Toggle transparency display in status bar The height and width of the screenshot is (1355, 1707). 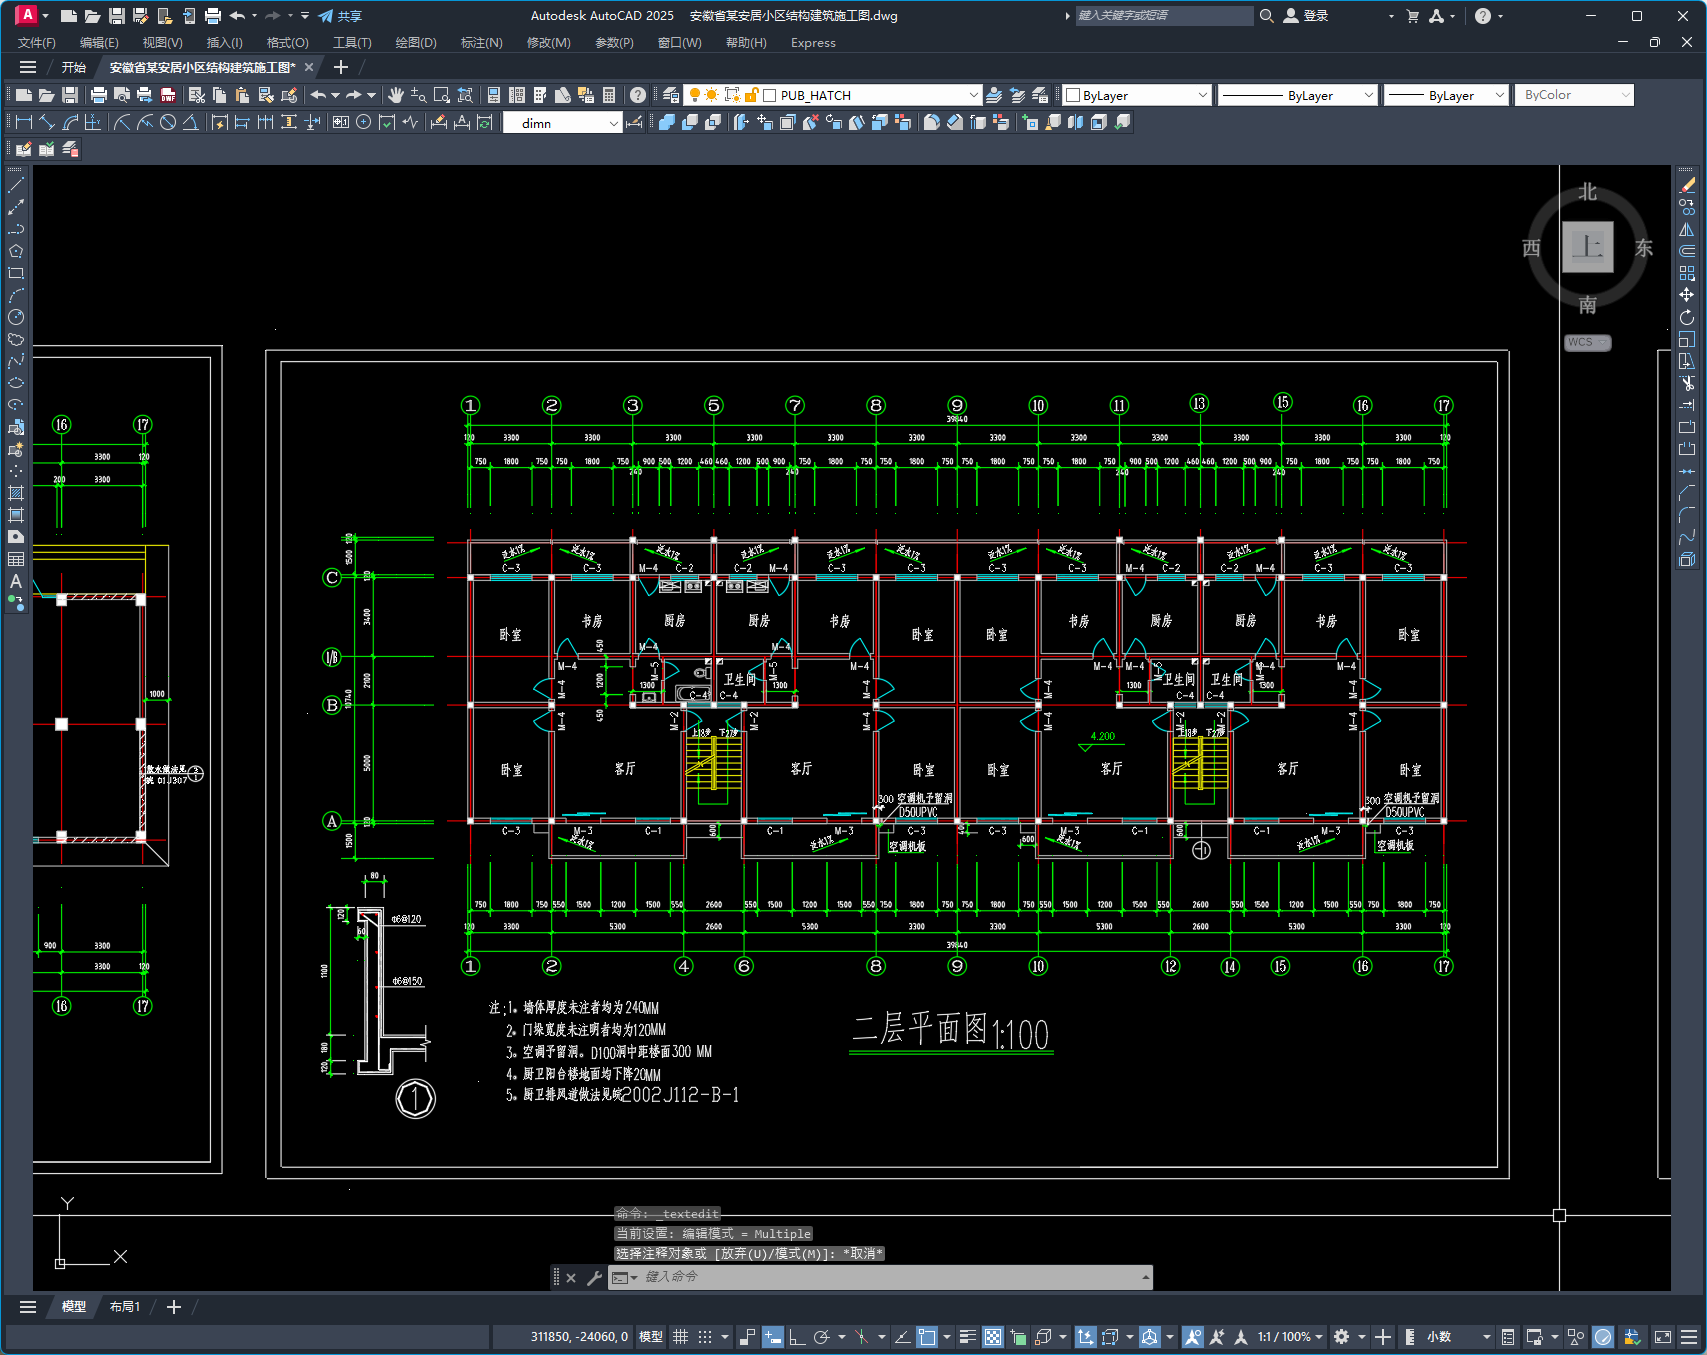pyautogui.click(x=992, y=1337)
